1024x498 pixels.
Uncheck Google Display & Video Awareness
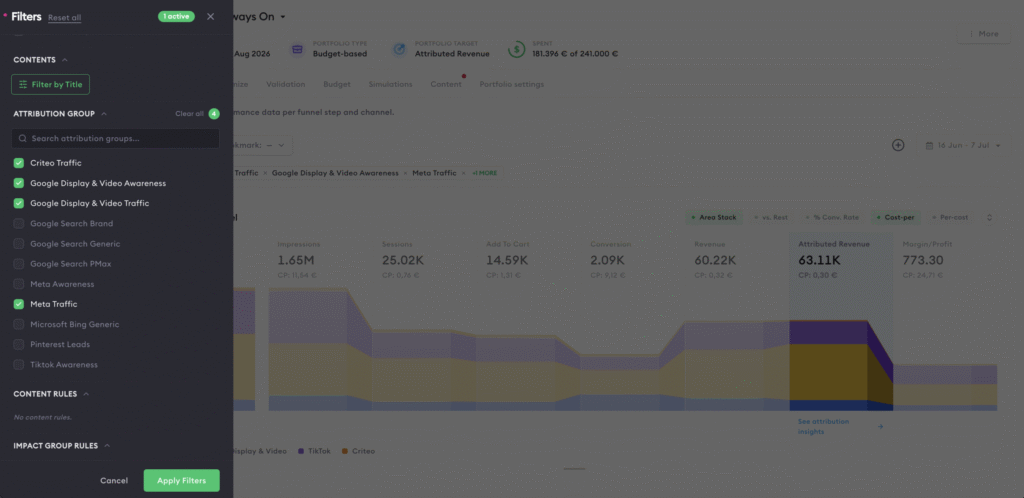click(19, 183)
